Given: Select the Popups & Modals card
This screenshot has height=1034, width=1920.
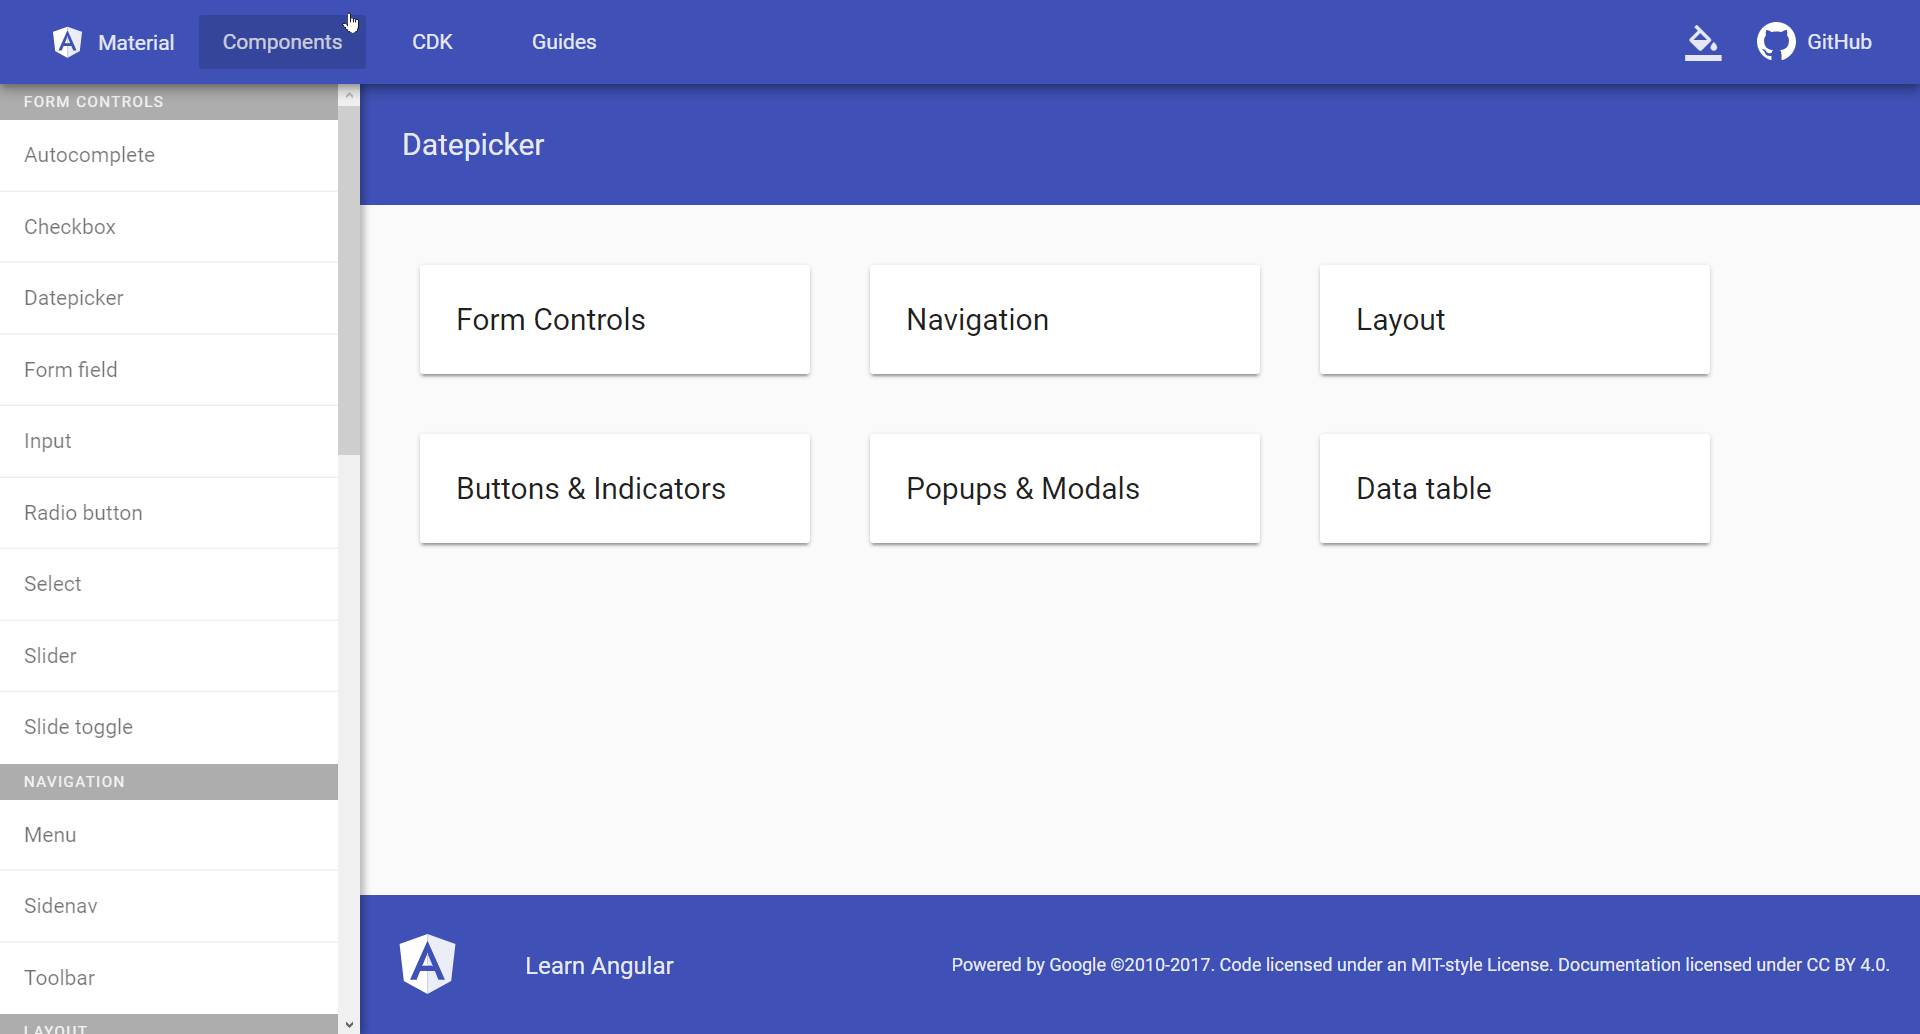Looking at the screenshot, I should [1064, 489].
